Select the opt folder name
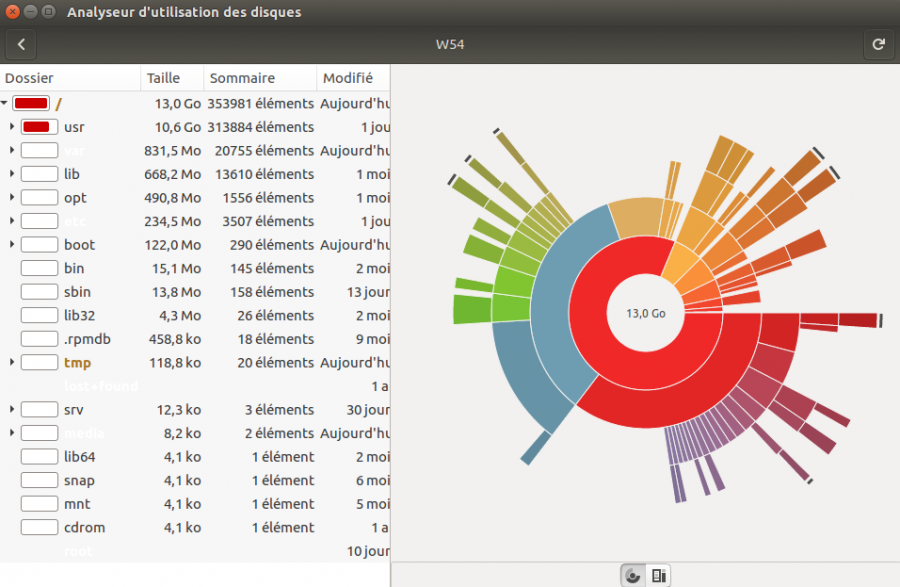Image resolution: width=900 pixels, height=587 pixels. tap(75, 198)
